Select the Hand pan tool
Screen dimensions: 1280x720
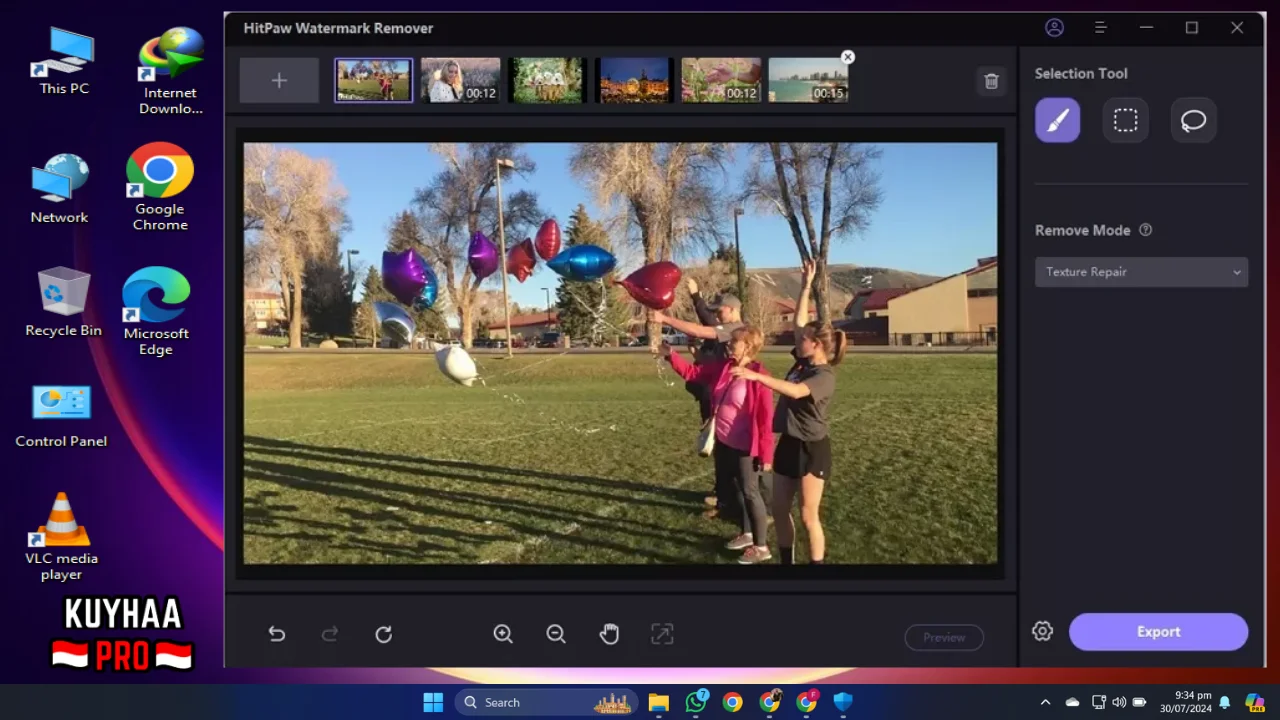point(609,634)
